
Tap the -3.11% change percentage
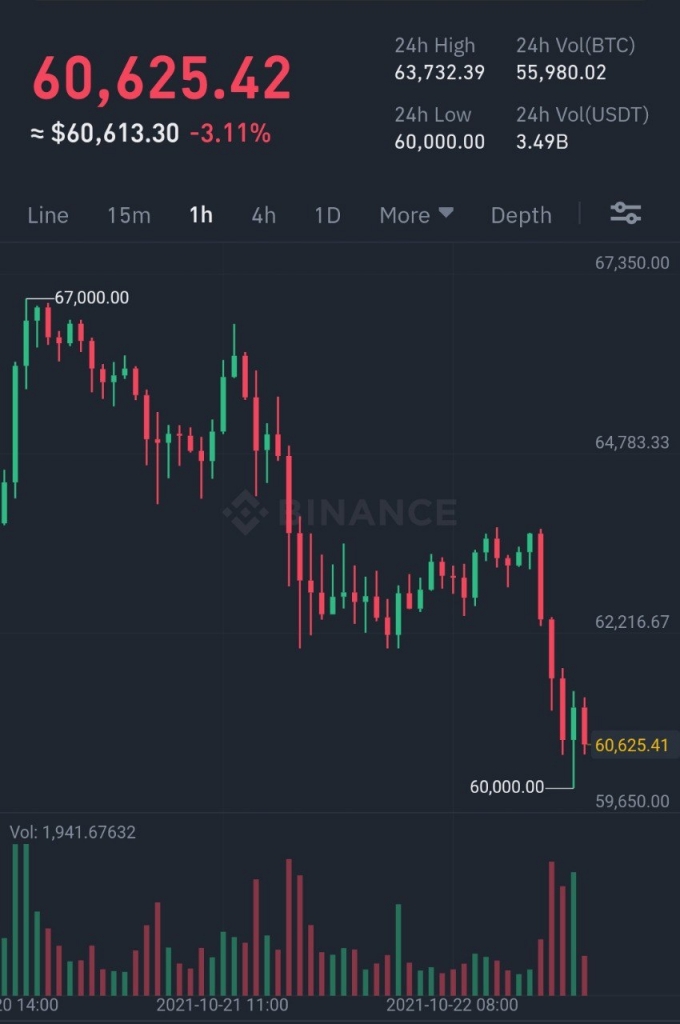point(230,133)
